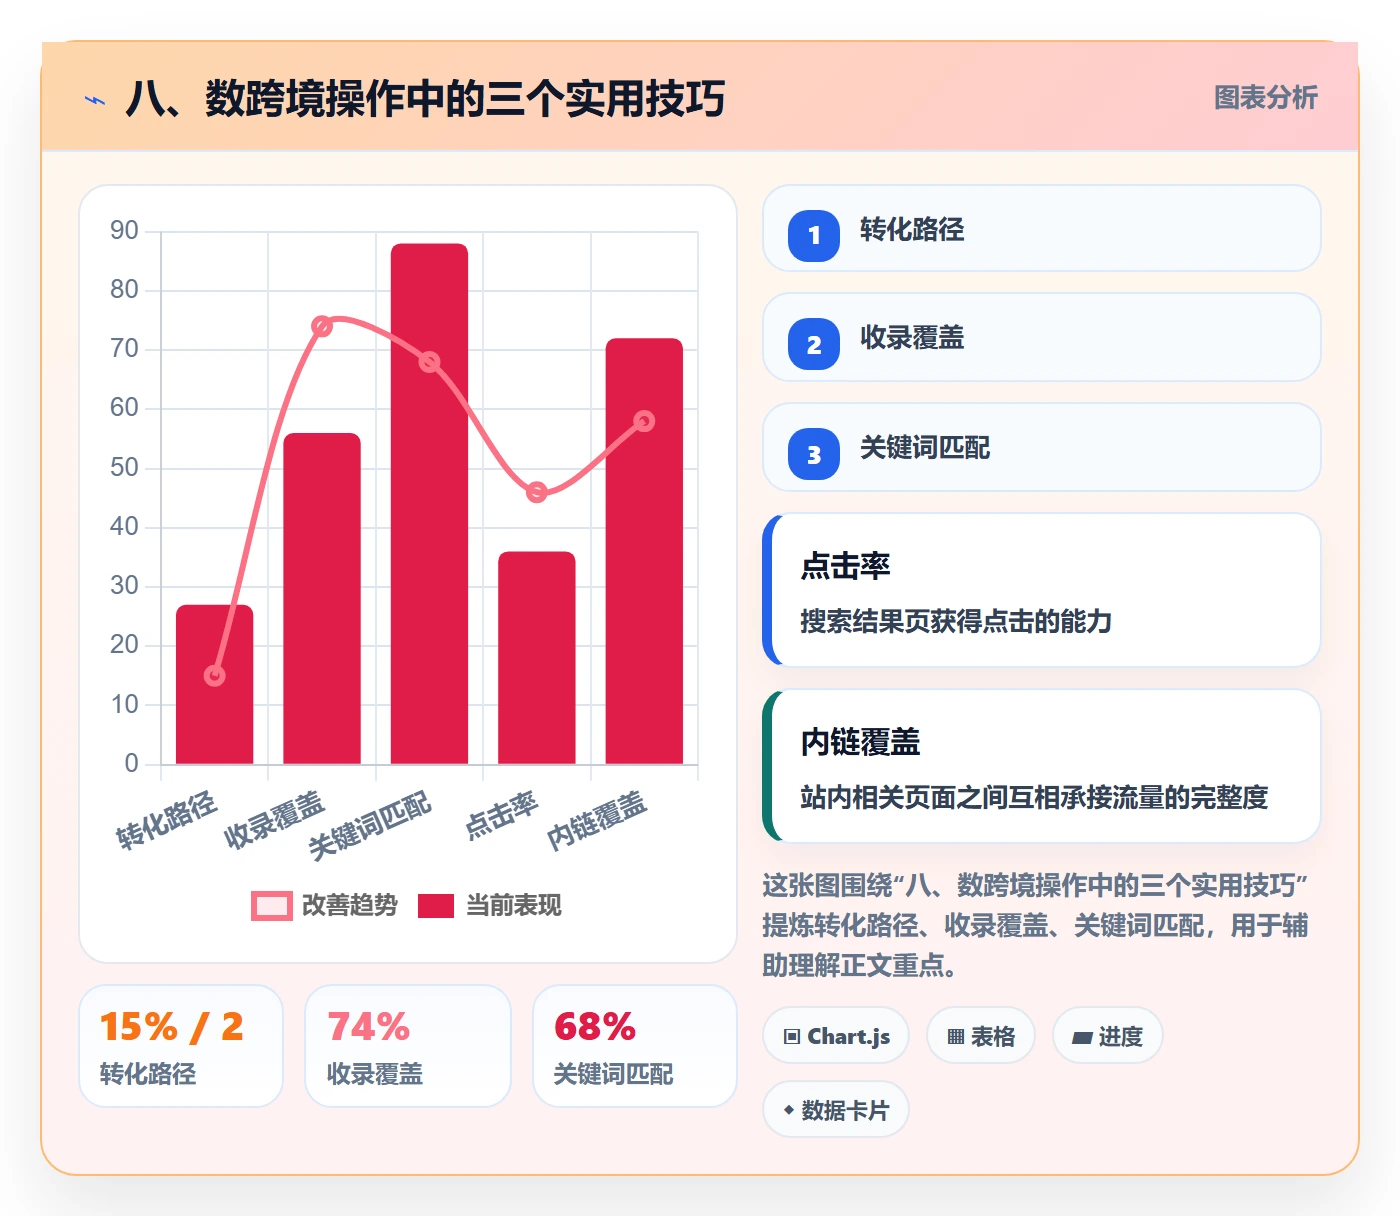Open the 点击率 definition card

[x=1041, y=590]
